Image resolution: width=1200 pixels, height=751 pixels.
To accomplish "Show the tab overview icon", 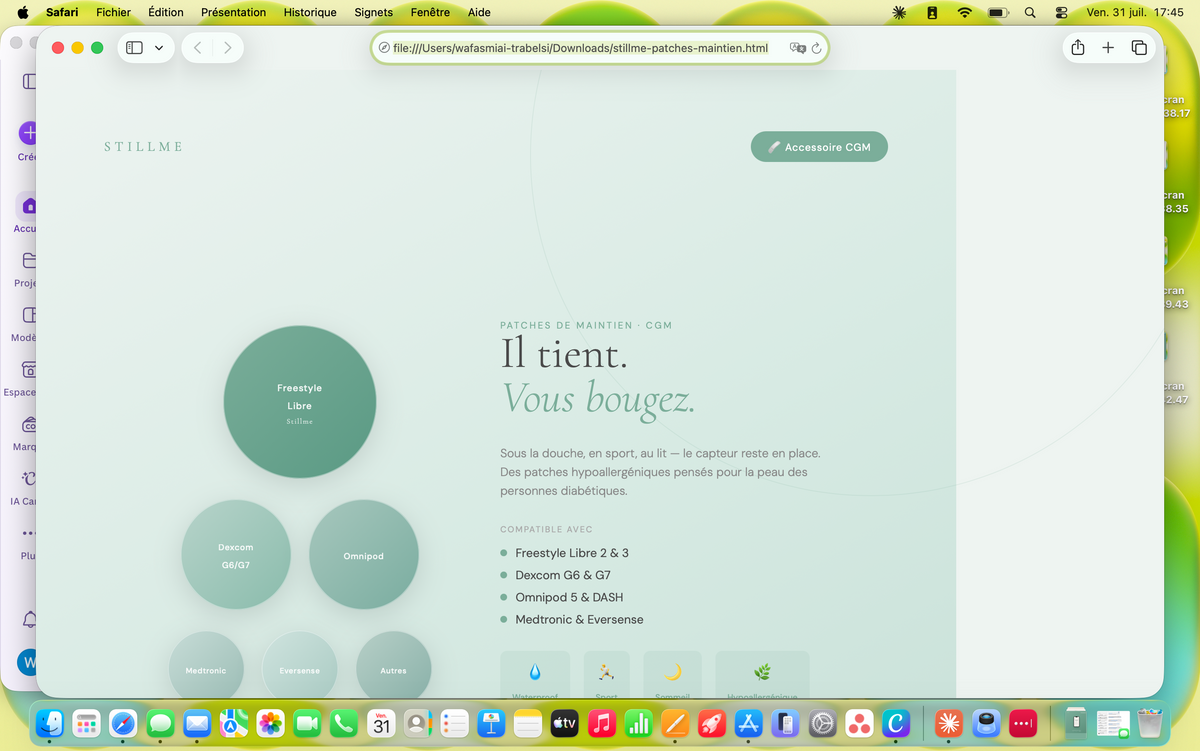I will pyautogui.click(x=1139, y=48).
